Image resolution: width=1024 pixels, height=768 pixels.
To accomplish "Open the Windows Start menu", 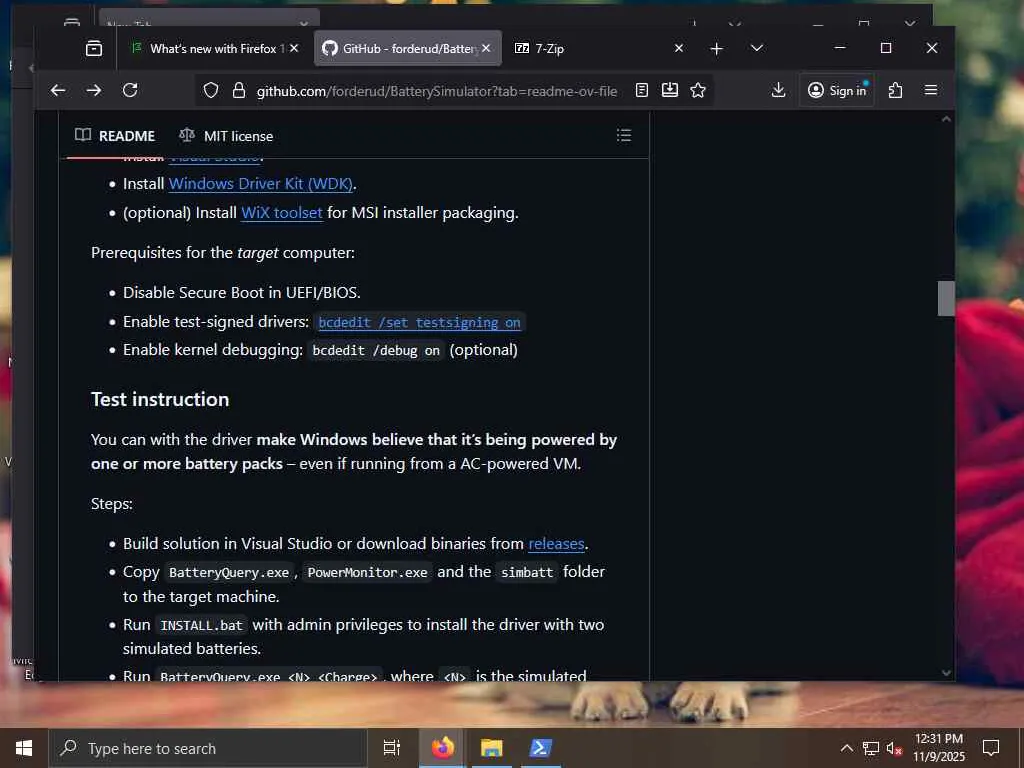I will click(x=24, y=748).
